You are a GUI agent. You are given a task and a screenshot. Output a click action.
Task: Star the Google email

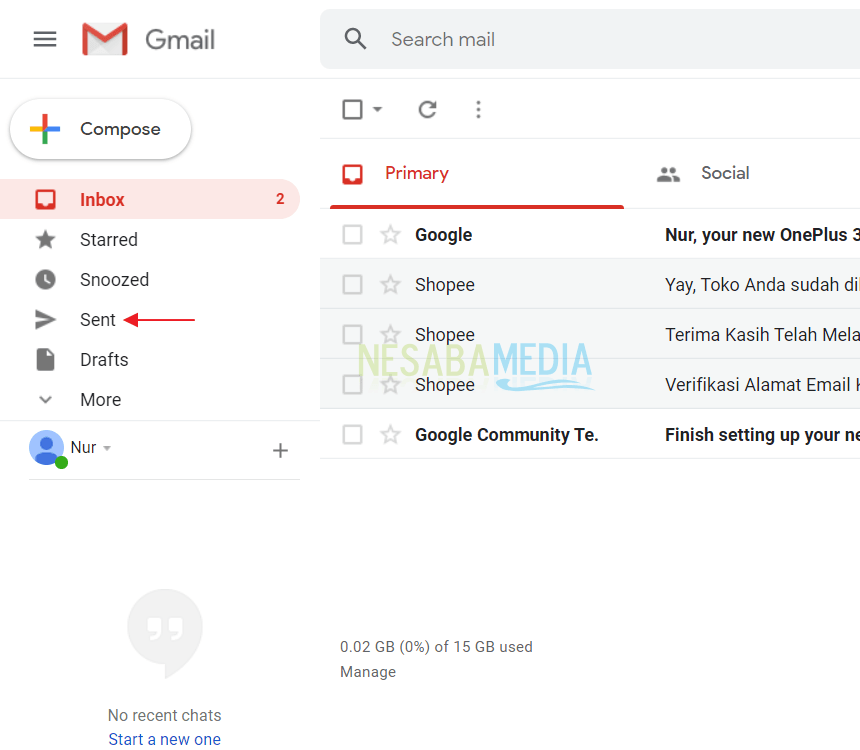390,235
